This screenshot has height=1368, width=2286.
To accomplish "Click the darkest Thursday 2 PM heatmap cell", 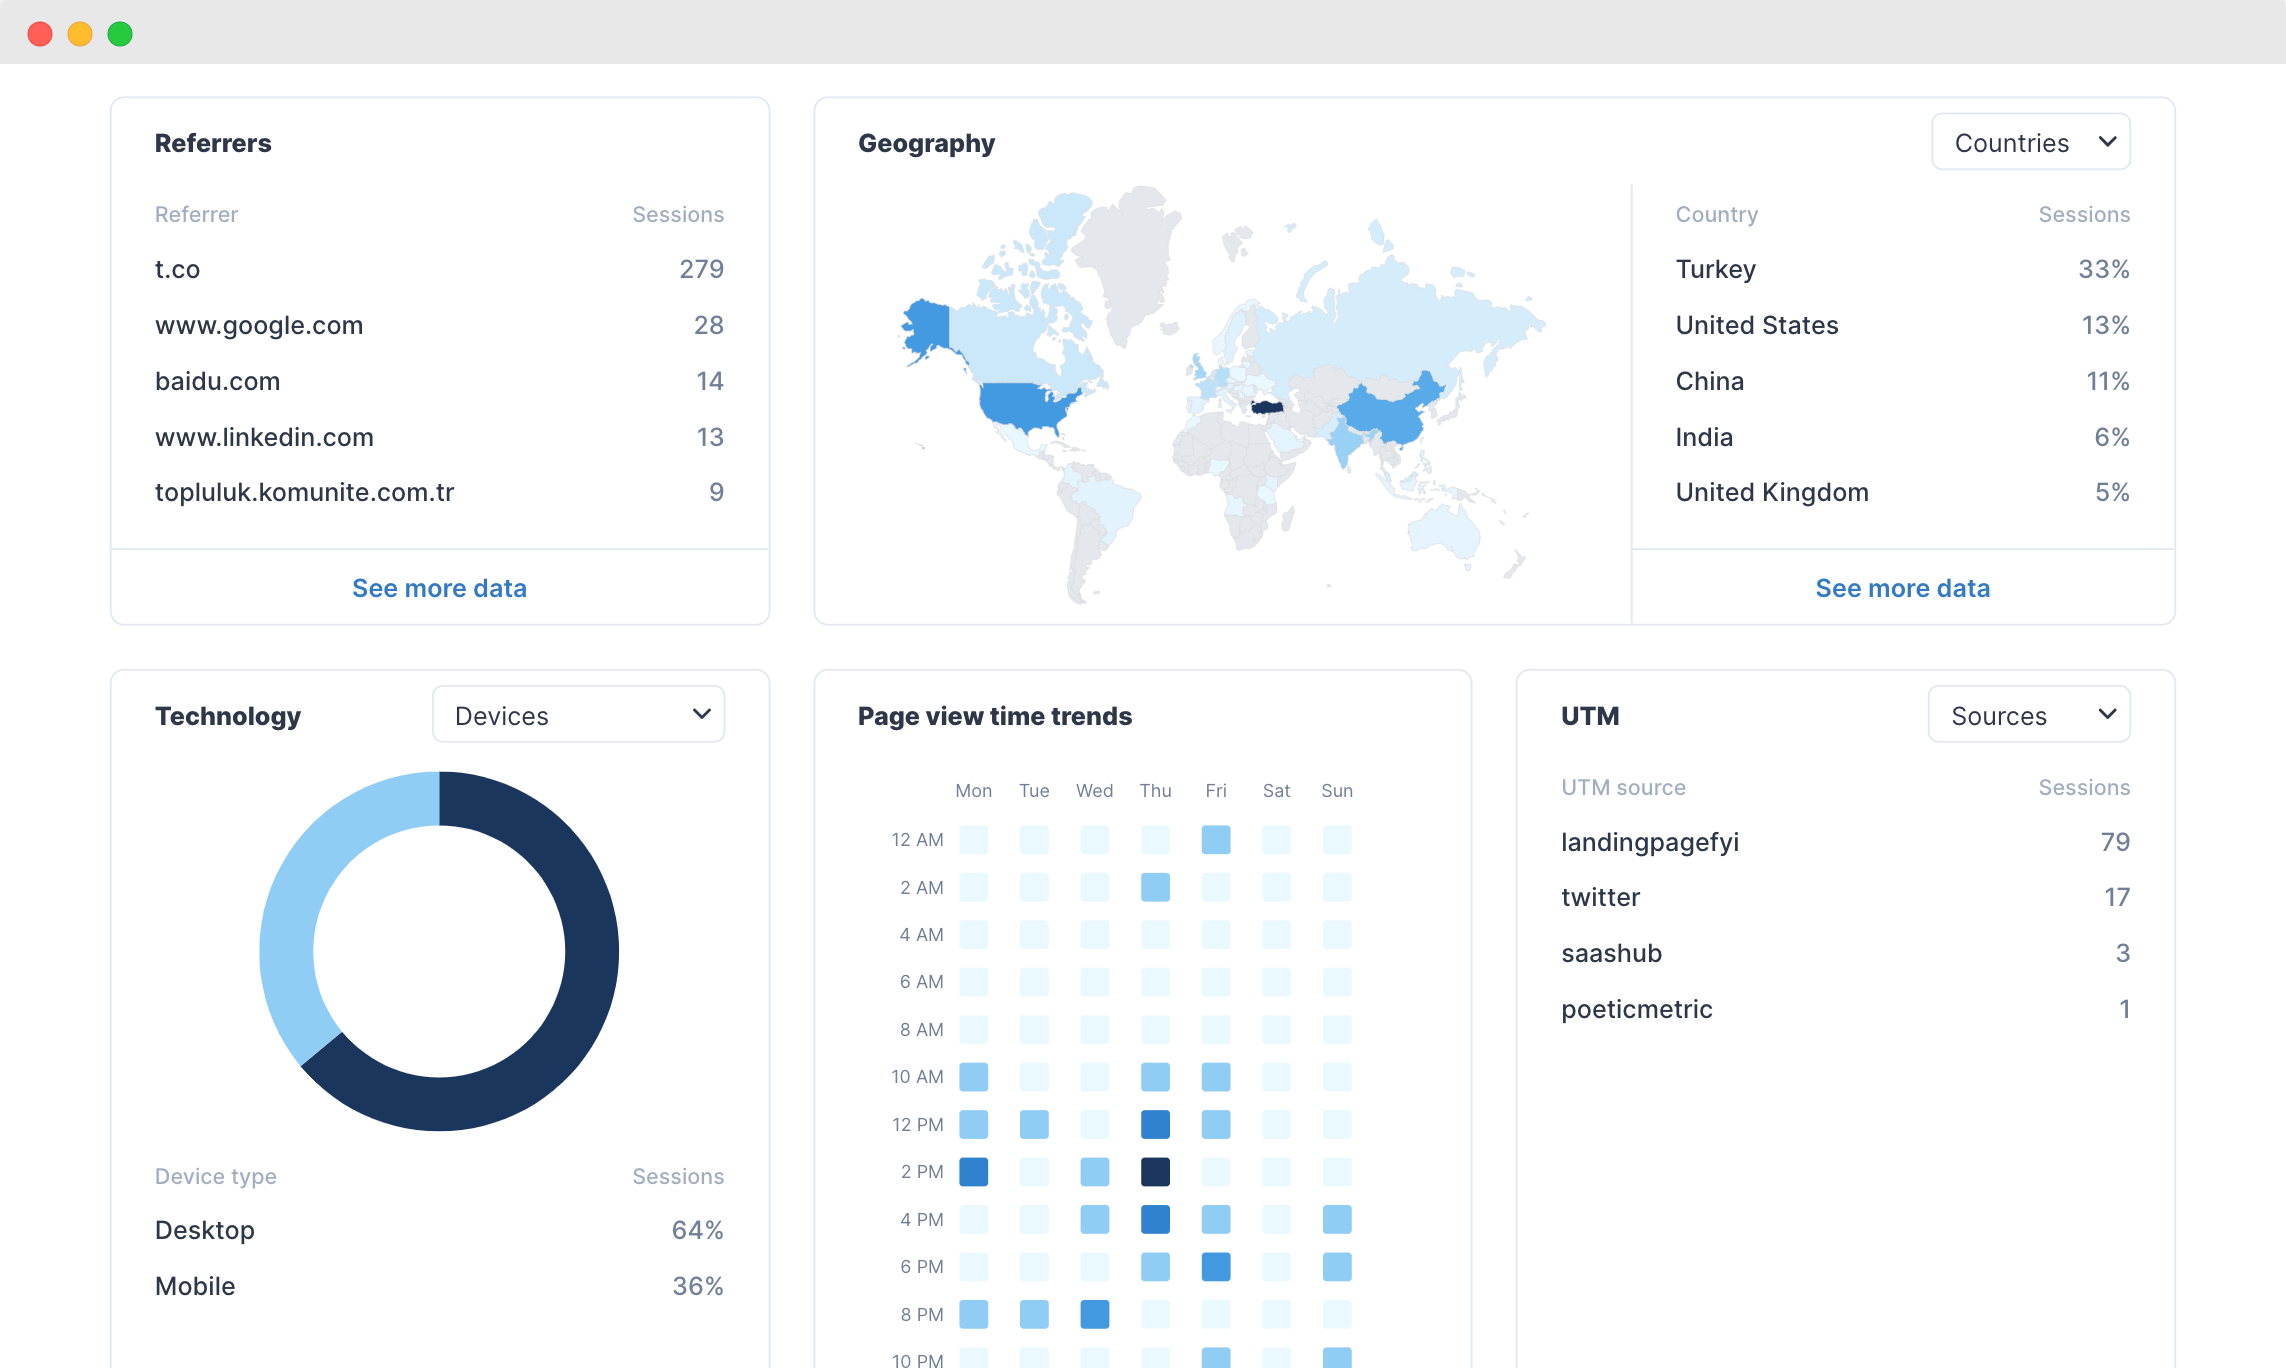I will 1155,1171.
